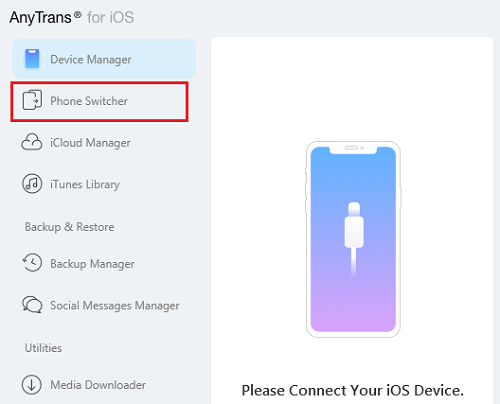Image resolution: width=500 pixels, height=404 pixels.
Task: Click the Backup & Restore section heading
Action: point(69,227)
